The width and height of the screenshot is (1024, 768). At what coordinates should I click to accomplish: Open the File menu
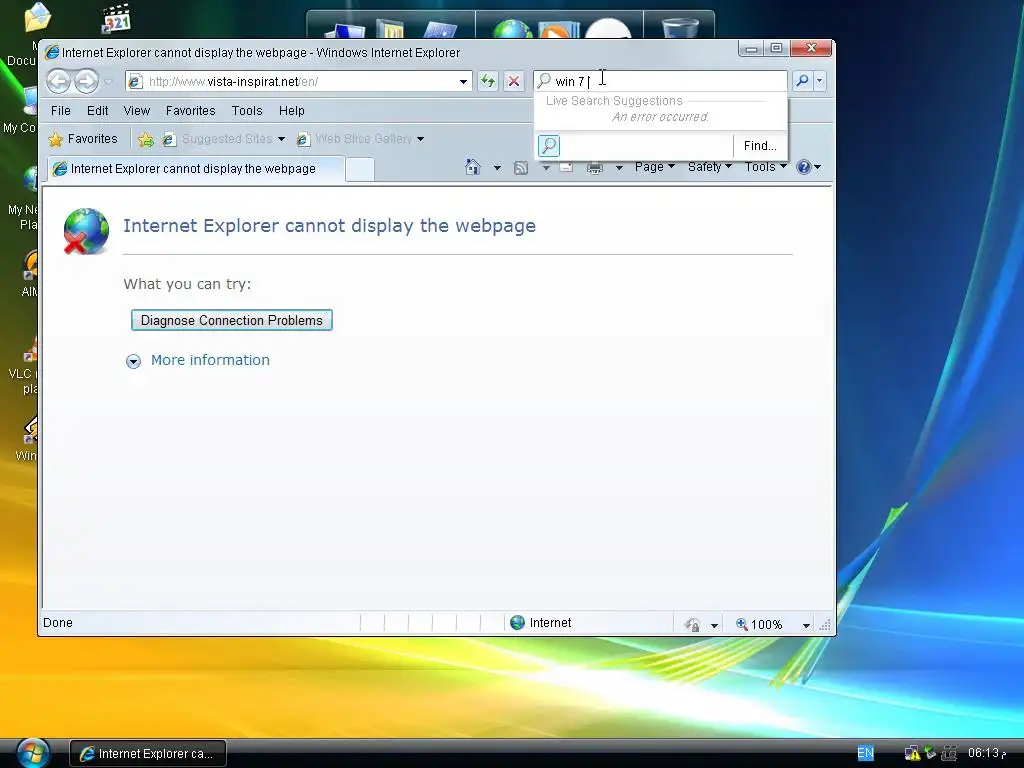[x=61, y=110]
